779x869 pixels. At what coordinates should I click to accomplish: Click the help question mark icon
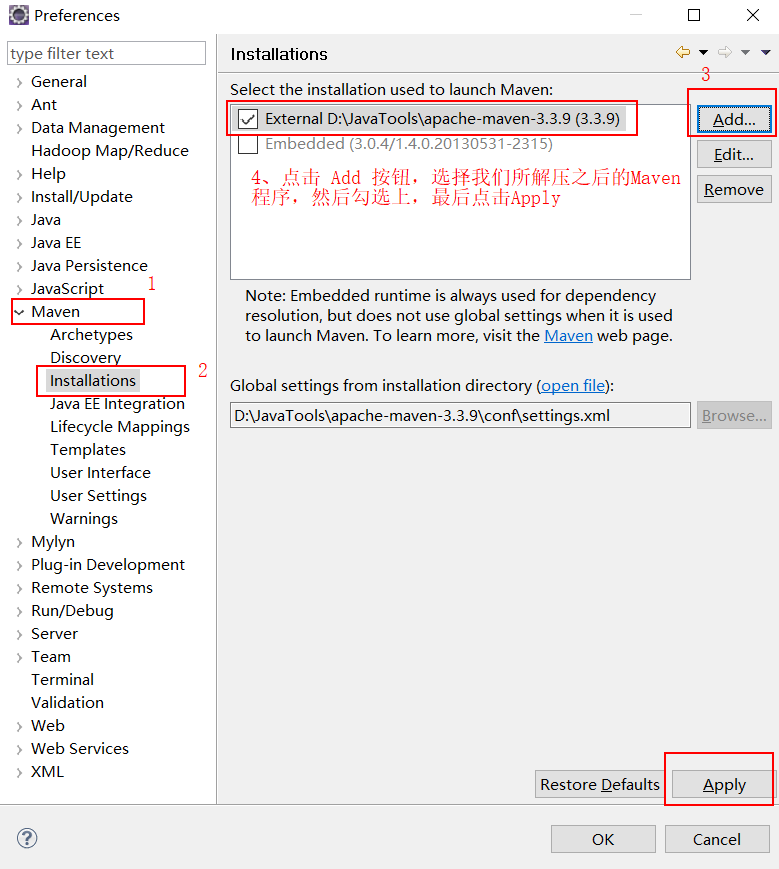pyautogui.click(x=27, y=838)
